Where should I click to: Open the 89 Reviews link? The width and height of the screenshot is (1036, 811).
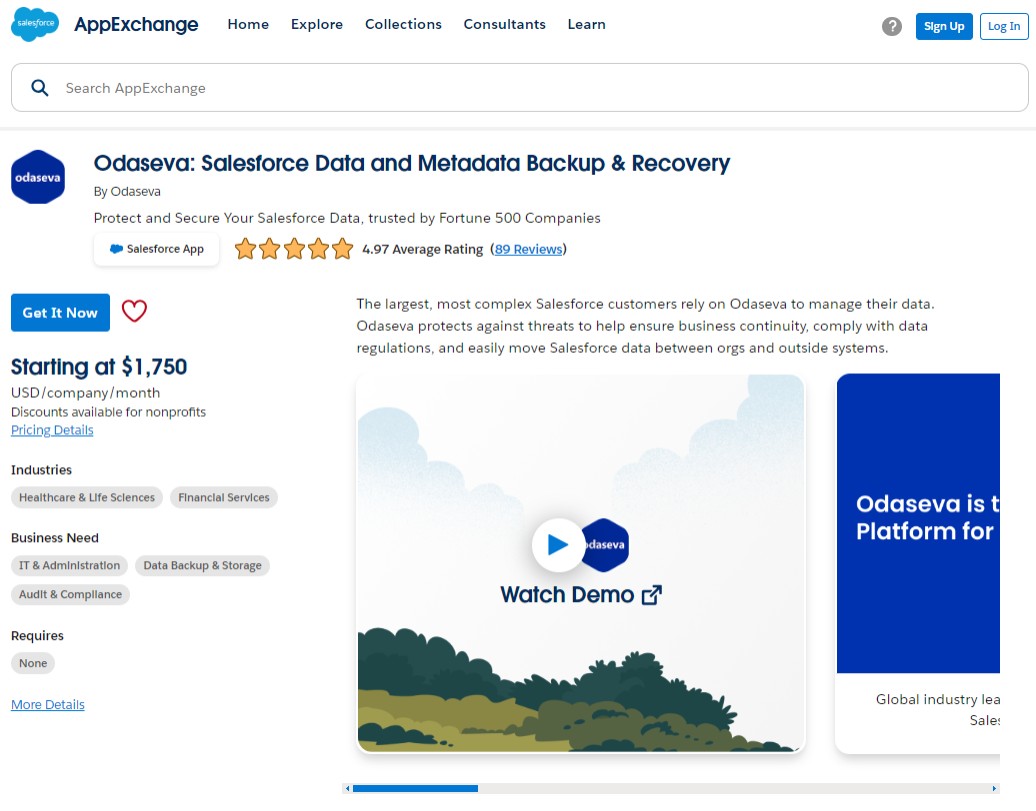(528, 249)
